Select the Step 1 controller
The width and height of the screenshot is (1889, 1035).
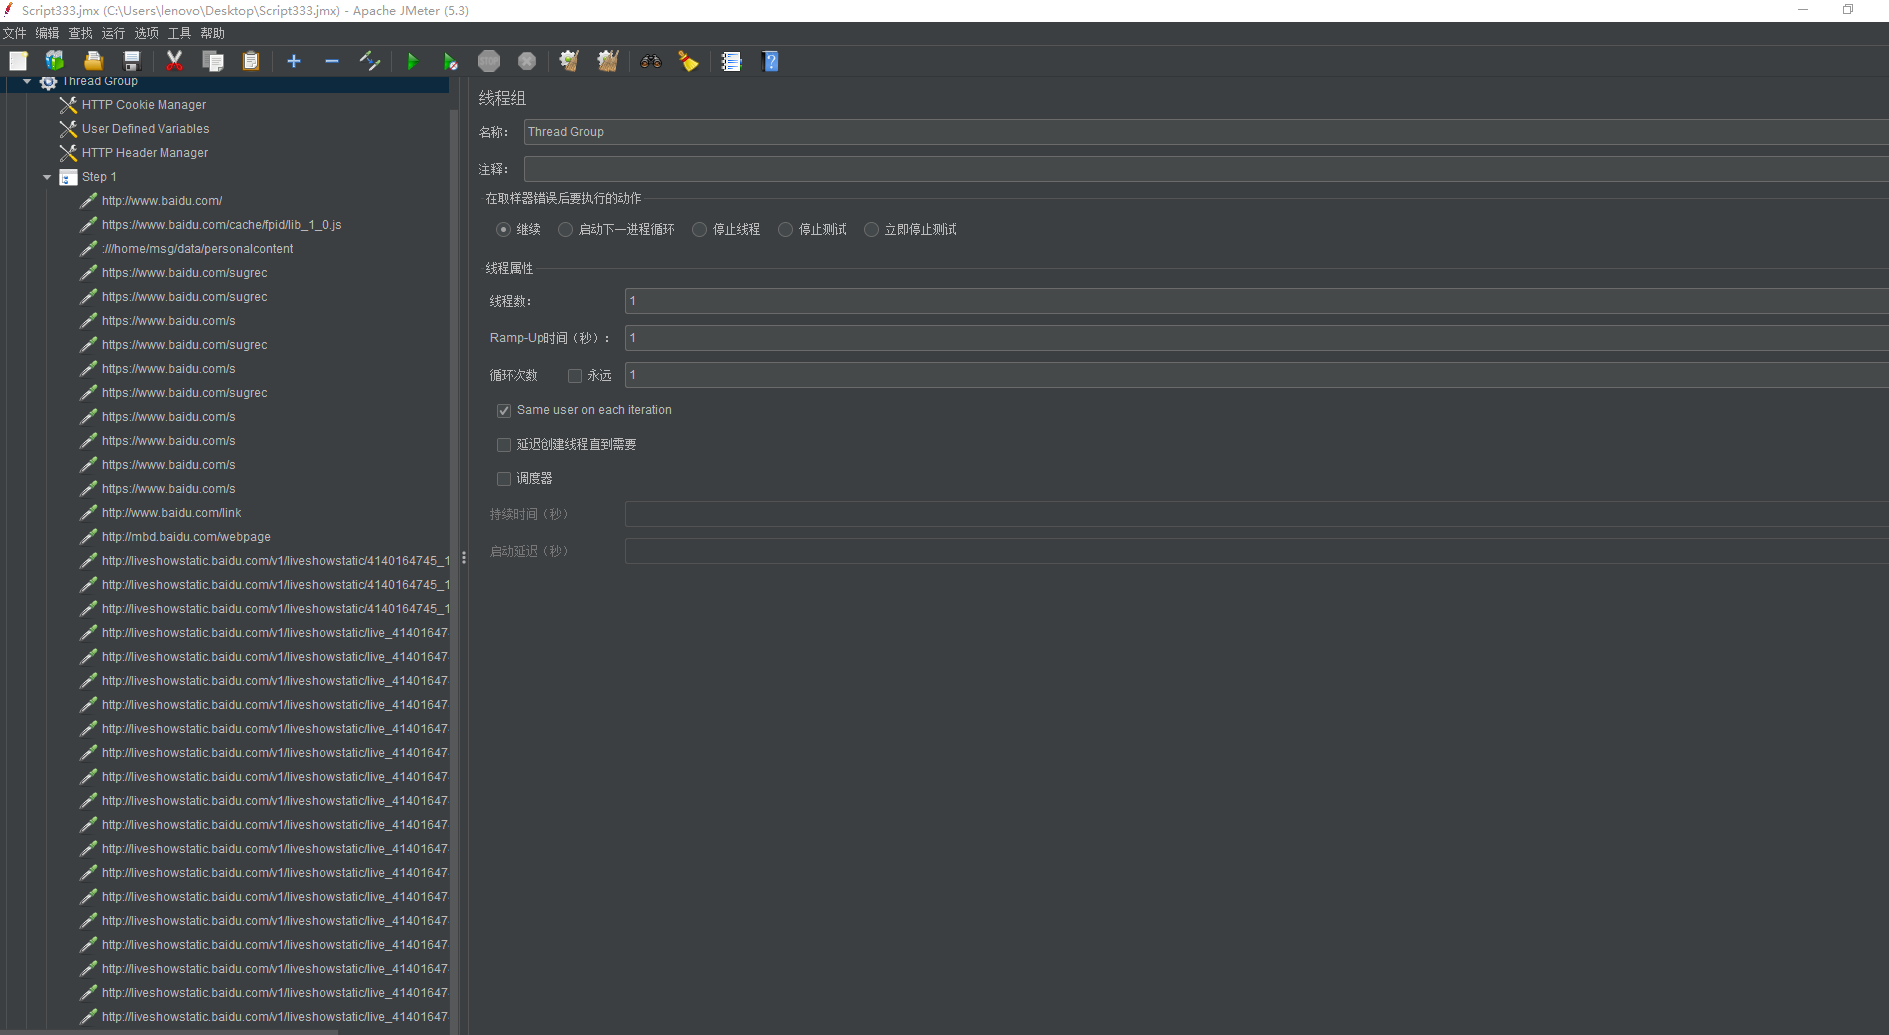click(99, 177)
